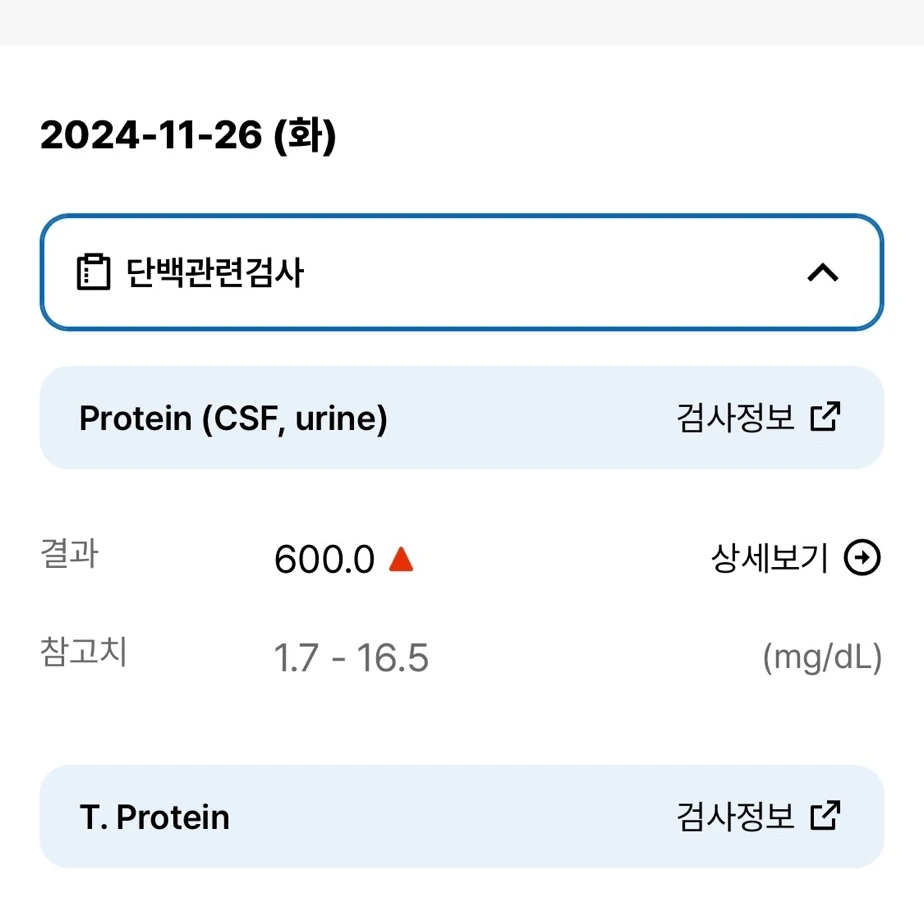The image size is (924, 924).
Task: Click the clipboard icon beside 단백관련검사
Action: tap(93, 272)
